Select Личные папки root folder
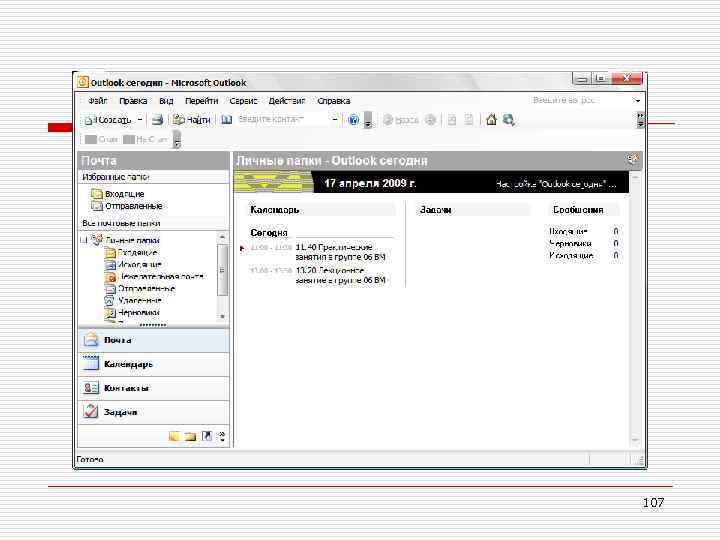Image resolution: width=720 pixels, height=540 pixels. [x=126, y=240]
